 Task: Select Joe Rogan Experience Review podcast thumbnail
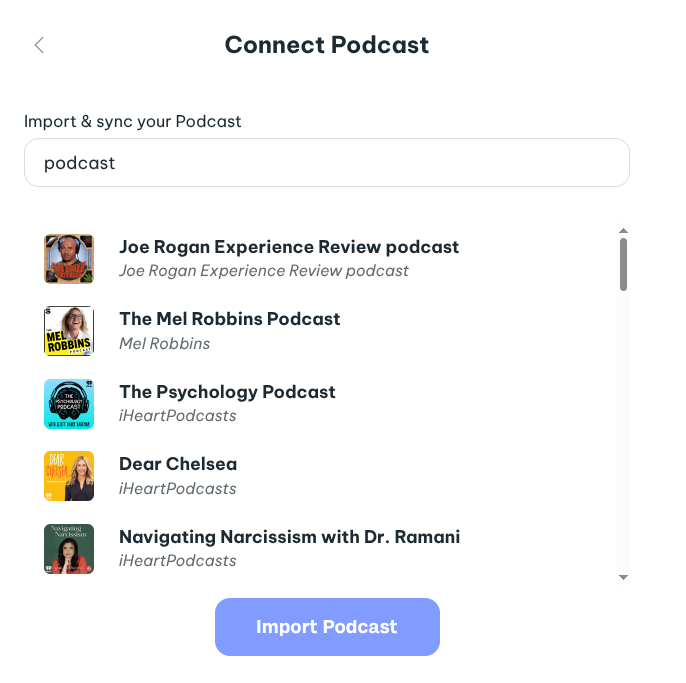tap(69, 259)
